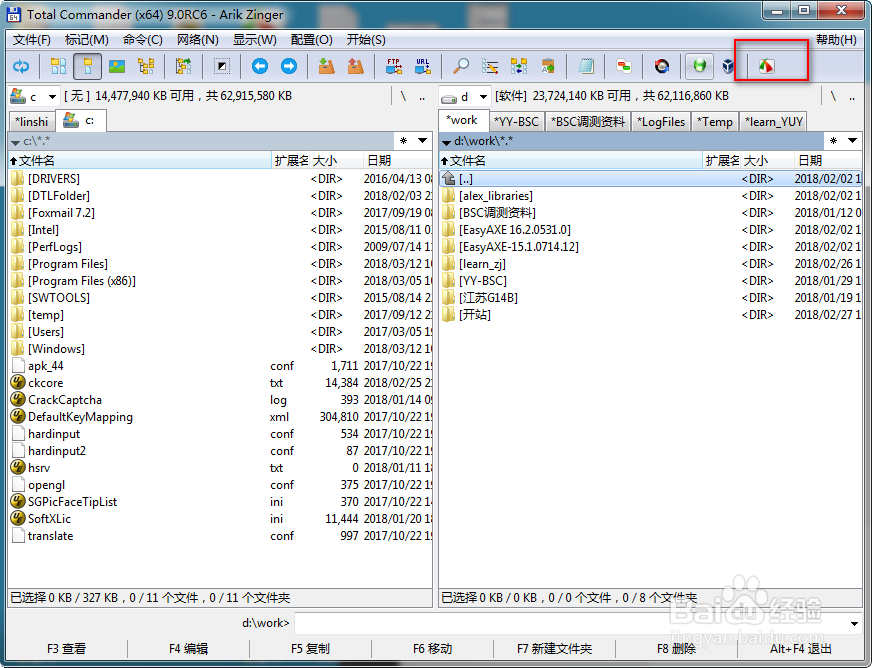Open right panel favorites asterisk button
The width and height of the screenshot is (872, 668).
(x=834, y=141)
